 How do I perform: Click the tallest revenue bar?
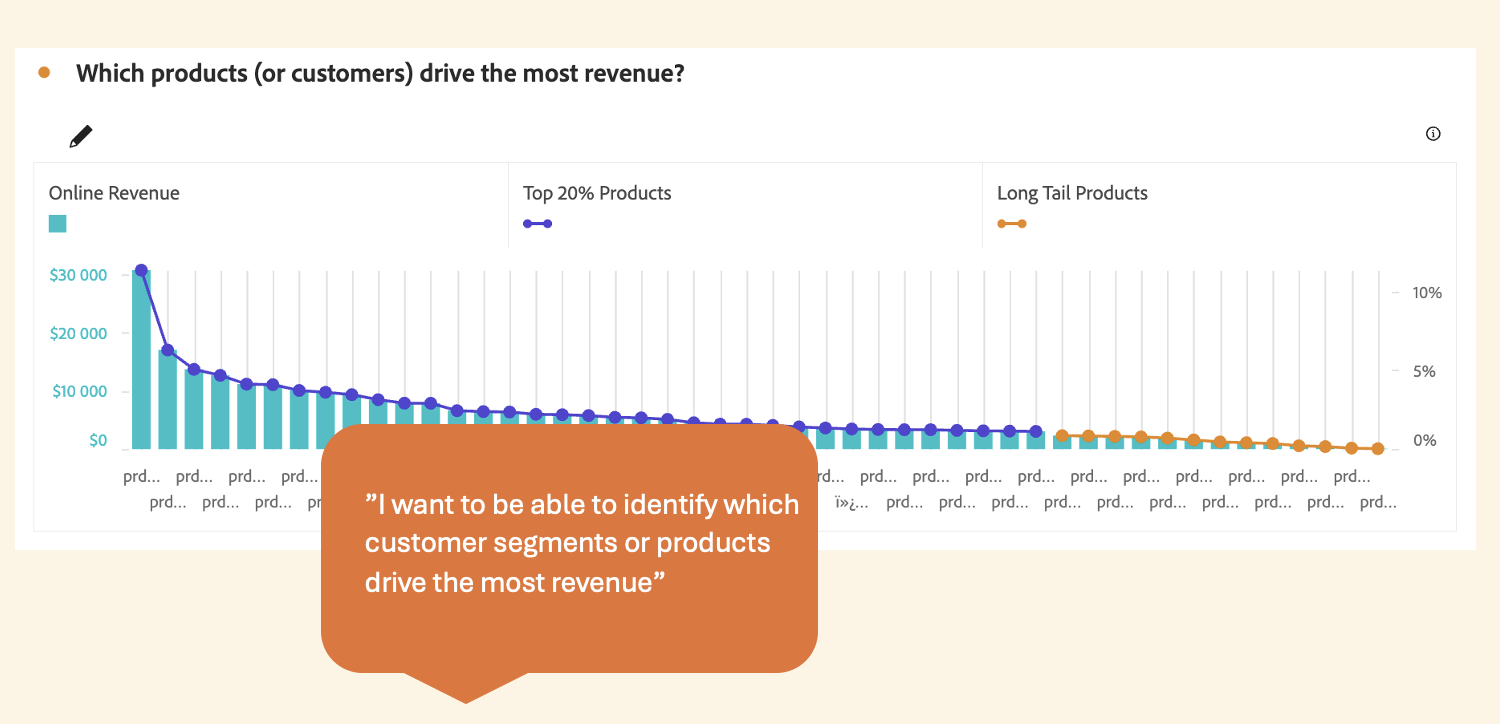(141, 360)
